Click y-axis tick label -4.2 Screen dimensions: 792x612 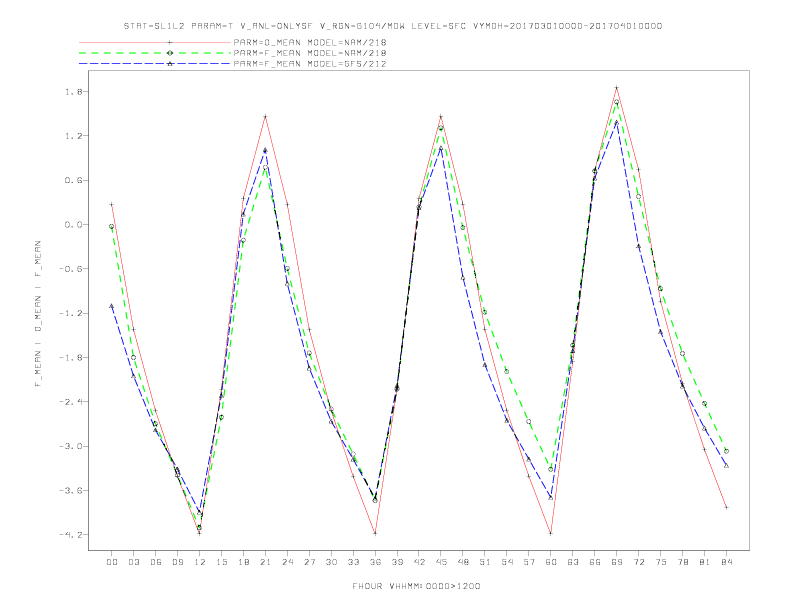pyautogui.click(x=70, y=535)
